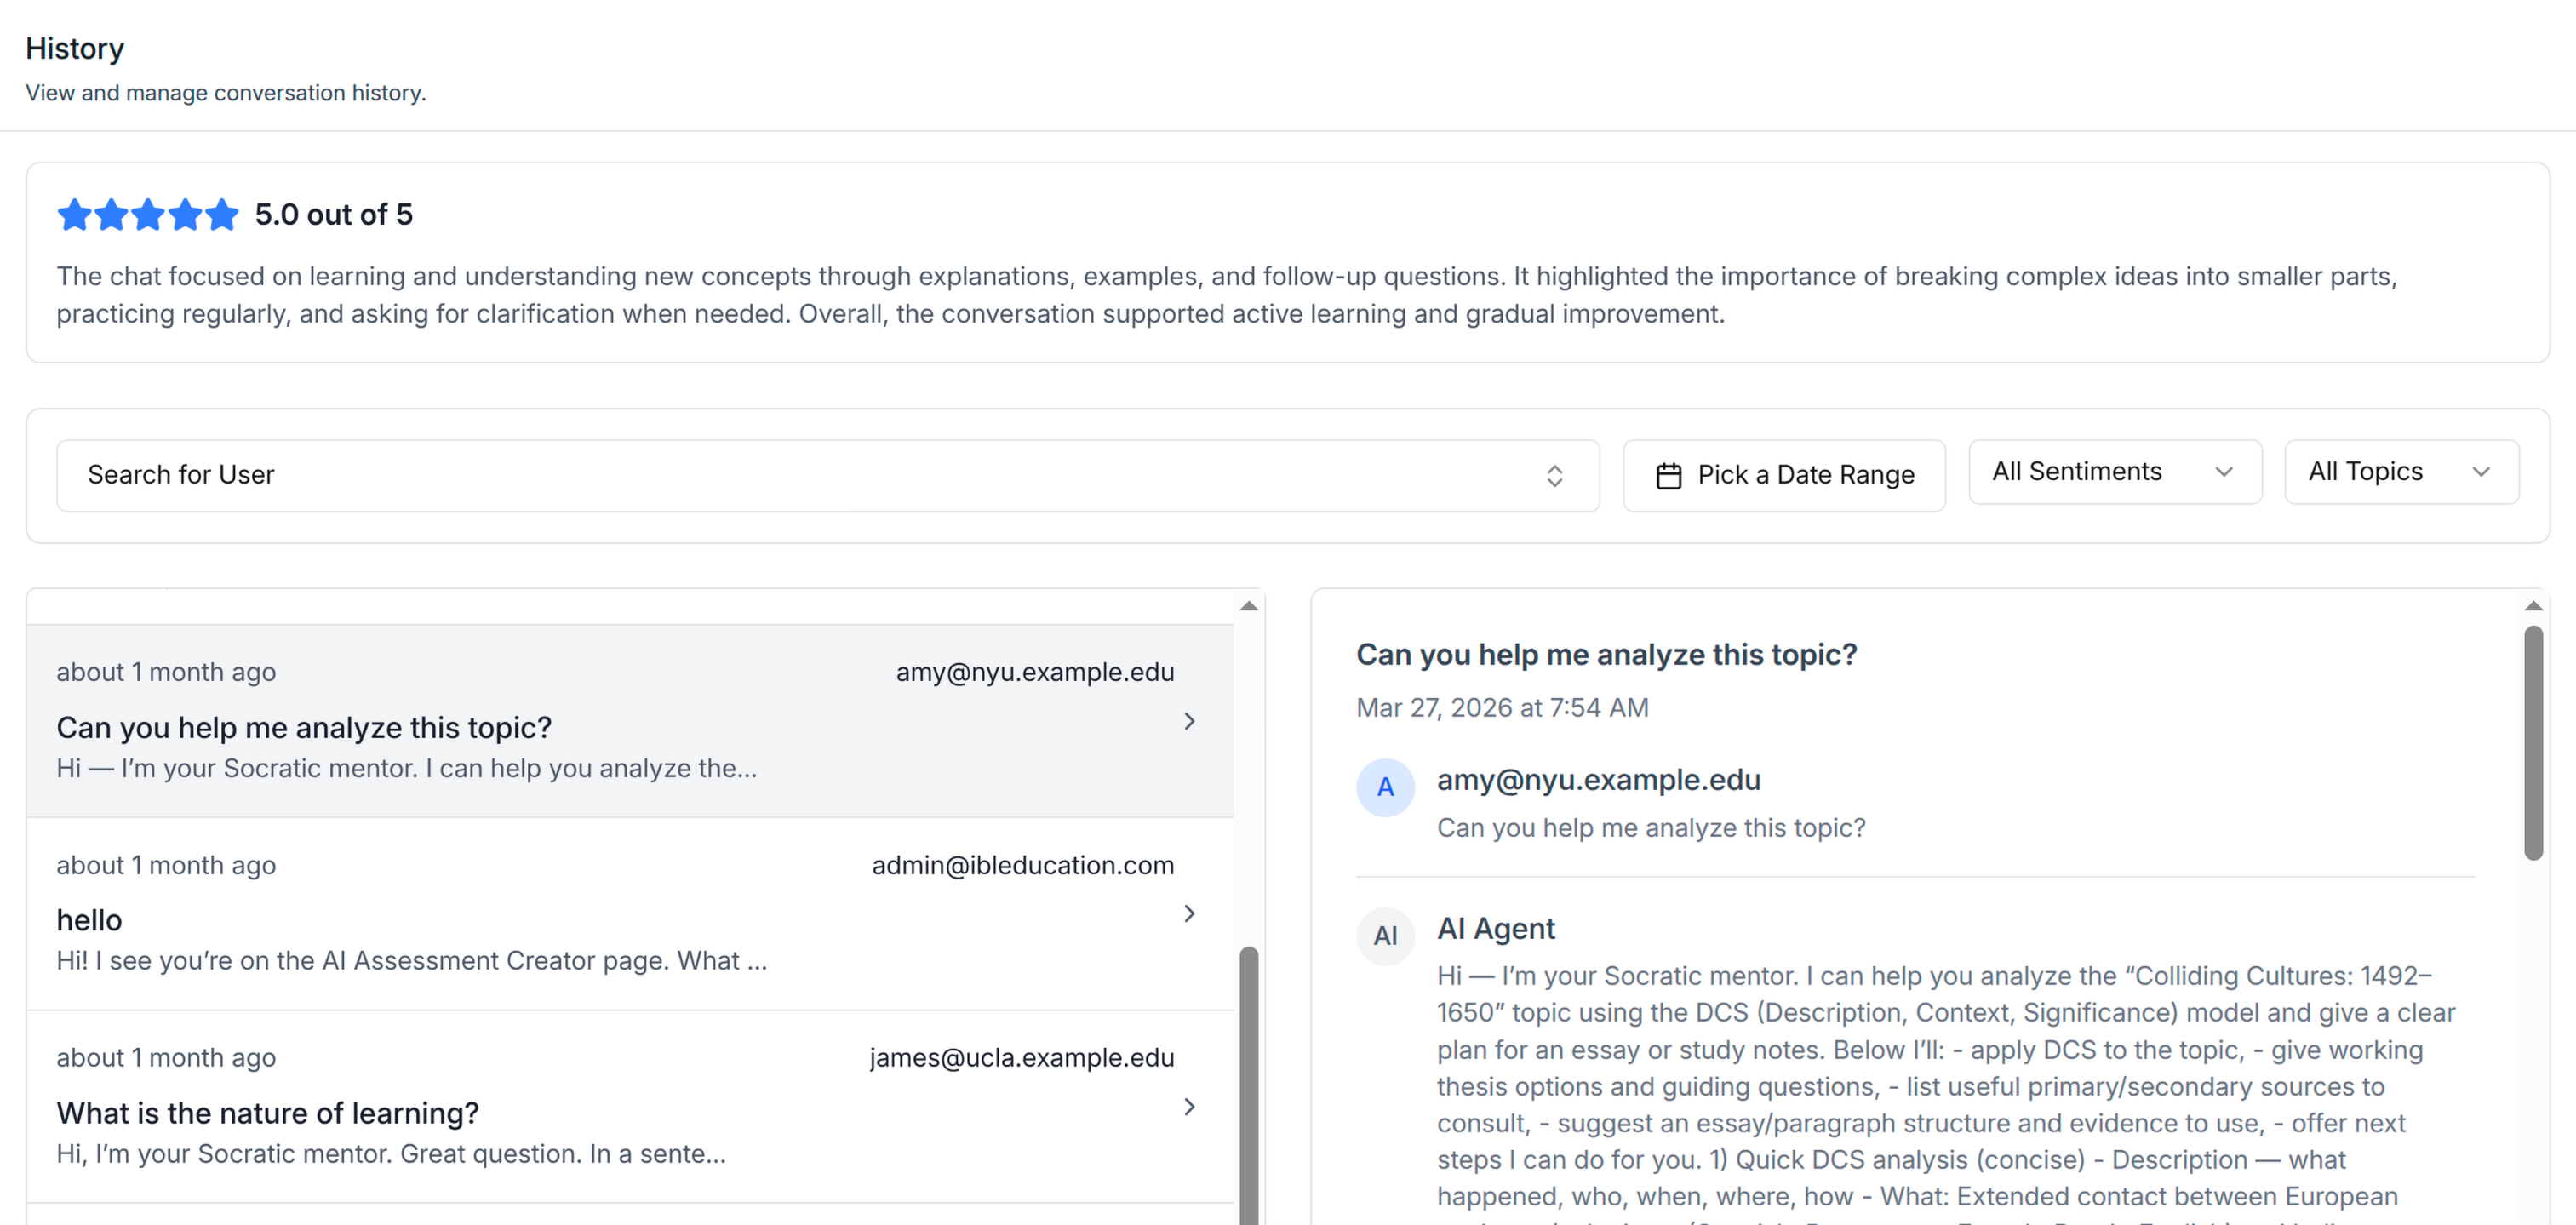Click the detail title 'Can you help me analyze this topic?'

[1606, 654]
